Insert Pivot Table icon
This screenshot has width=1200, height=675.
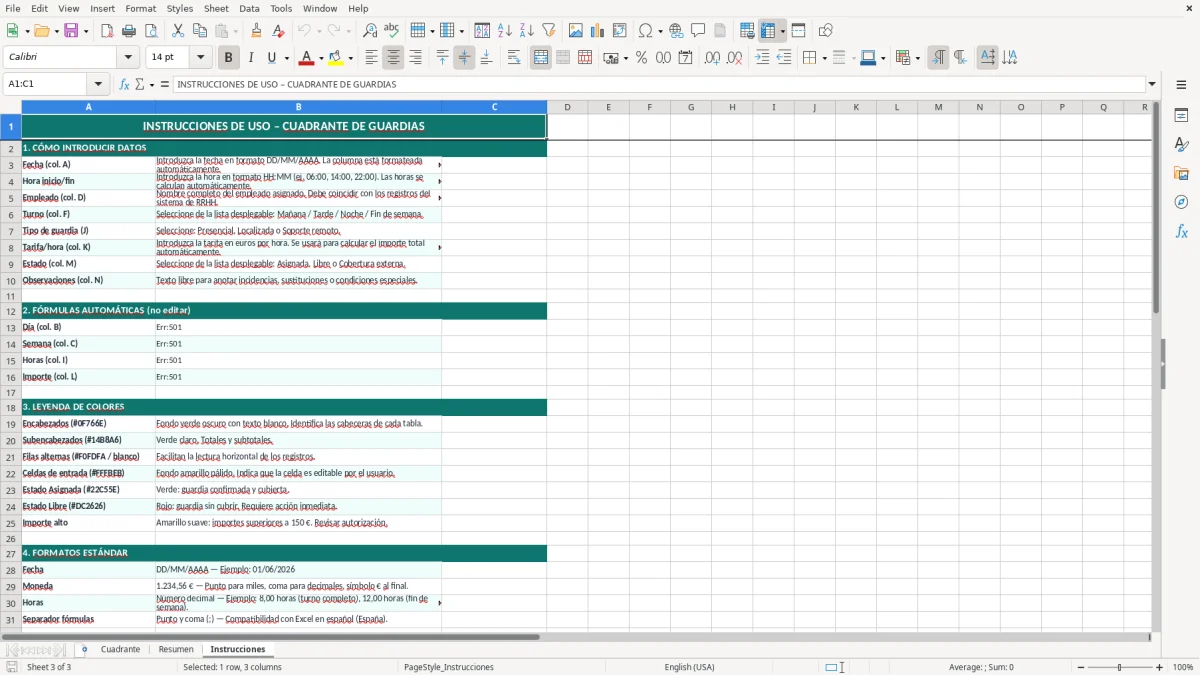(619, 31)
